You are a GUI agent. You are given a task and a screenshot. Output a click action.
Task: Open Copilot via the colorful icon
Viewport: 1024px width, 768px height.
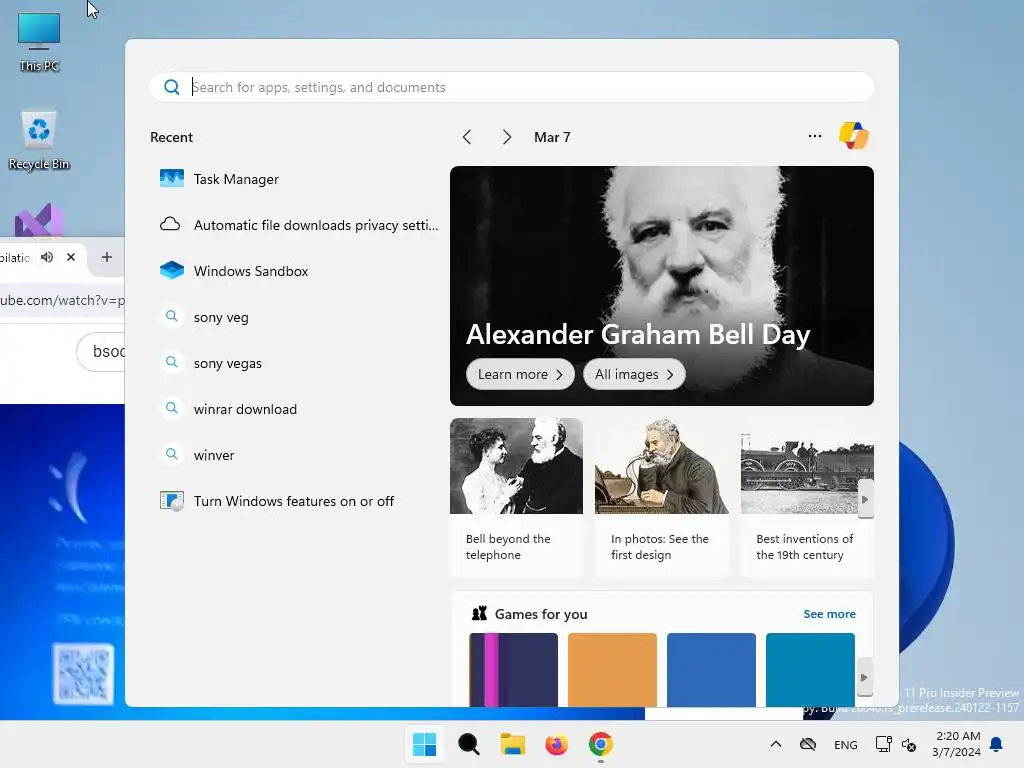point(854,136)
